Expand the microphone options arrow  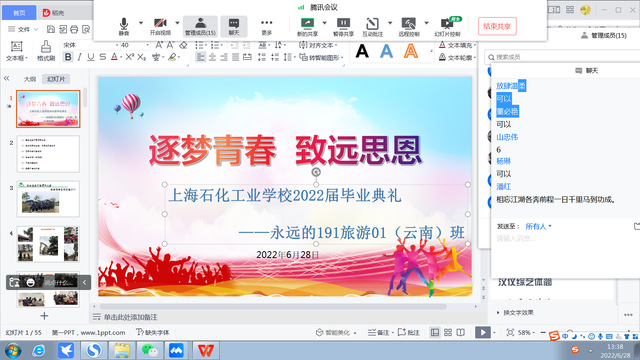(141, 23)
